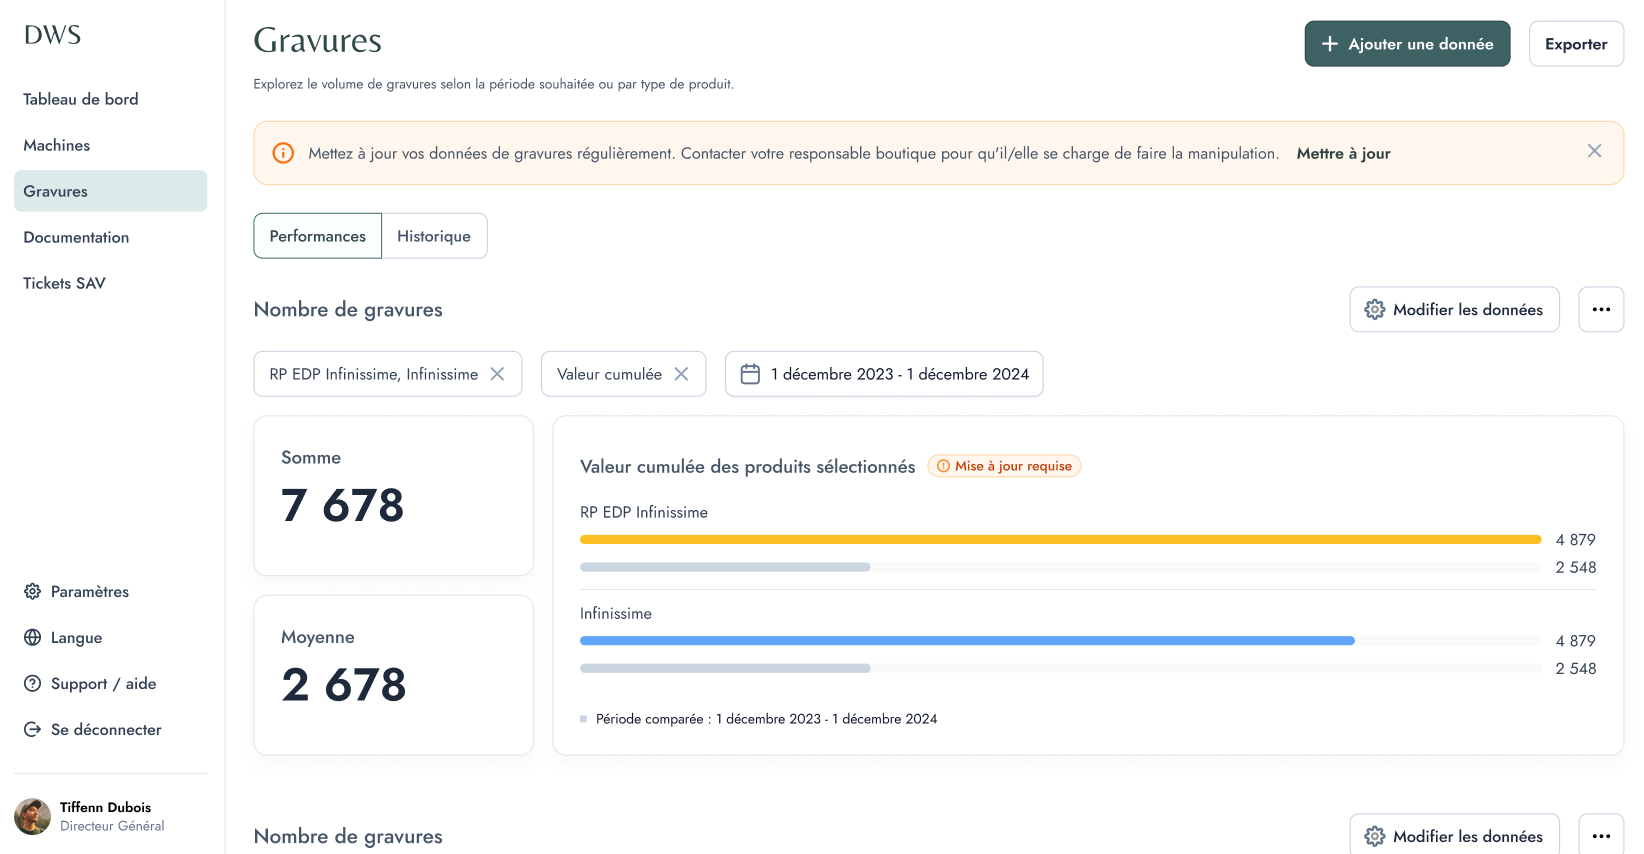Select Gravures in the sidebar
The width and height of the screenshot is (1644, 854).
[110, 191]
